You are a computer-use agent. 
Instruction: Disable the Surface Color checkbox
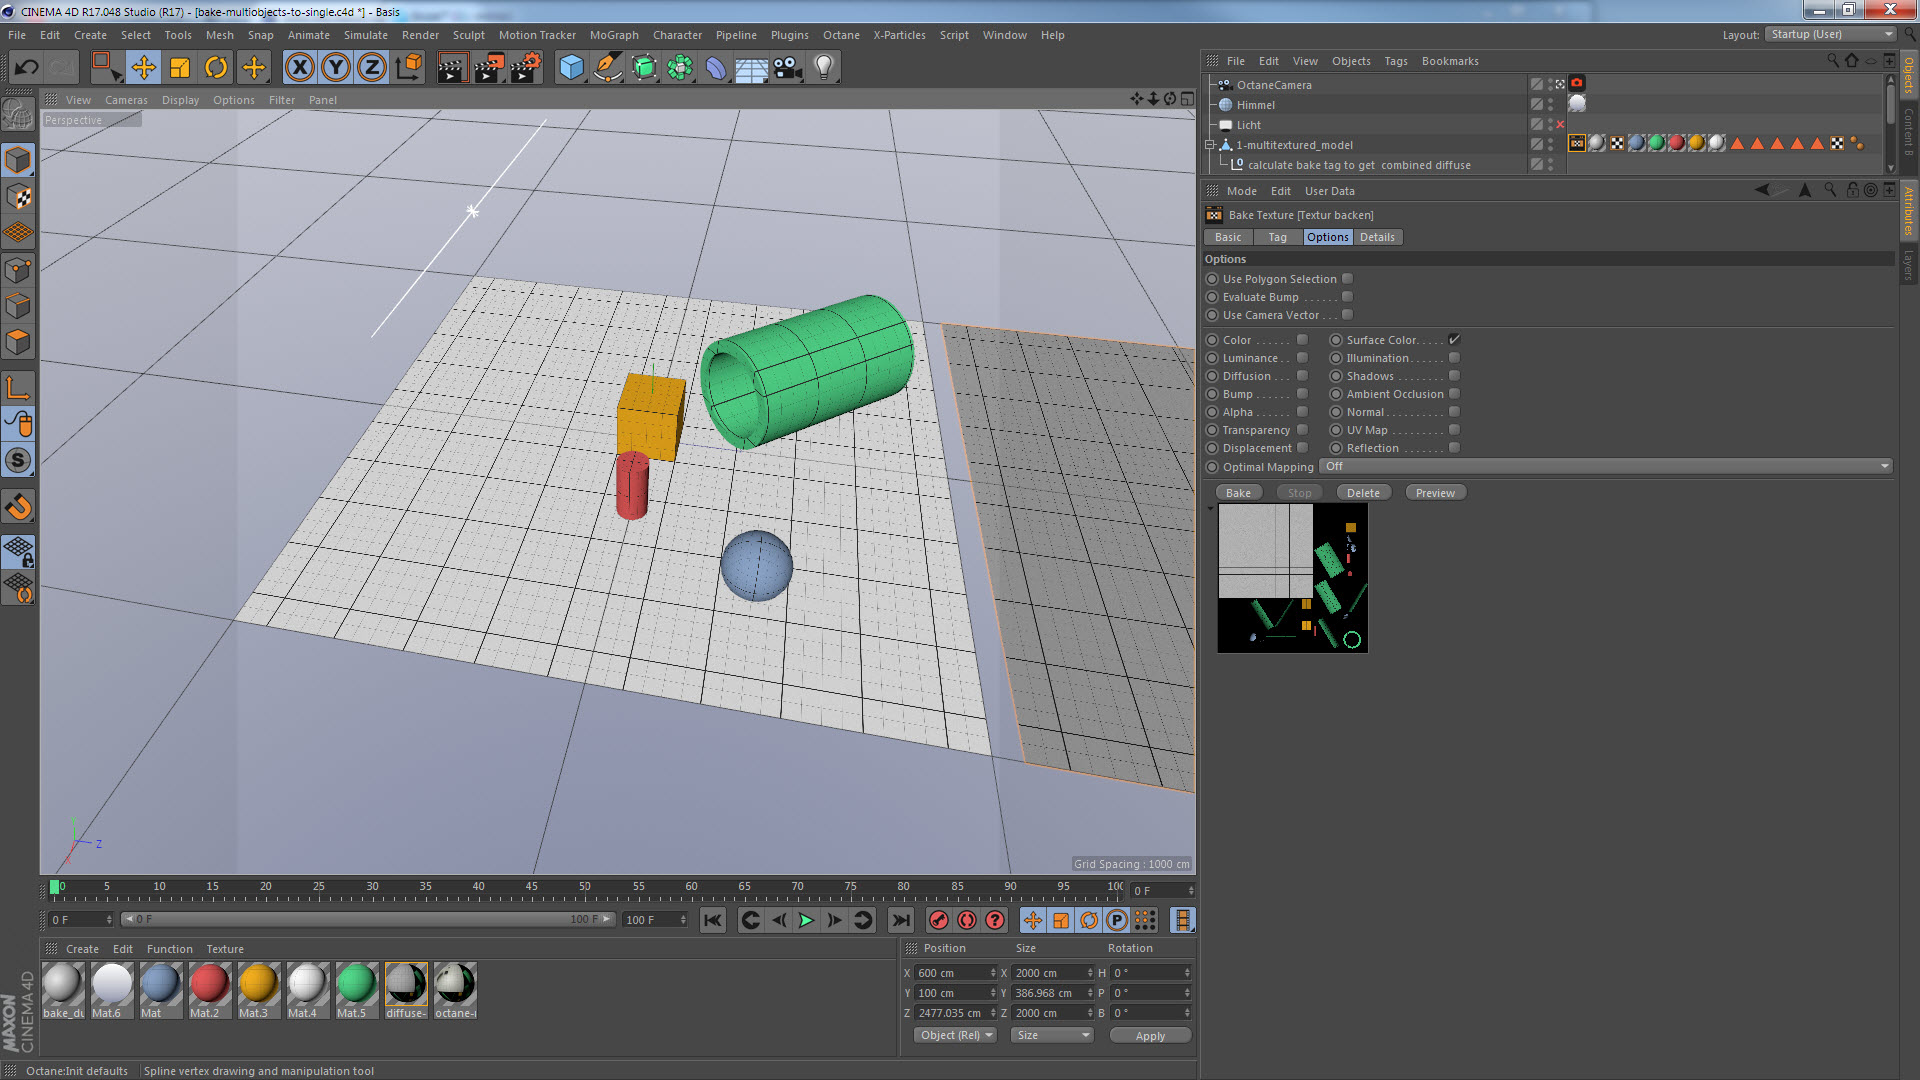pos(1454,340)
